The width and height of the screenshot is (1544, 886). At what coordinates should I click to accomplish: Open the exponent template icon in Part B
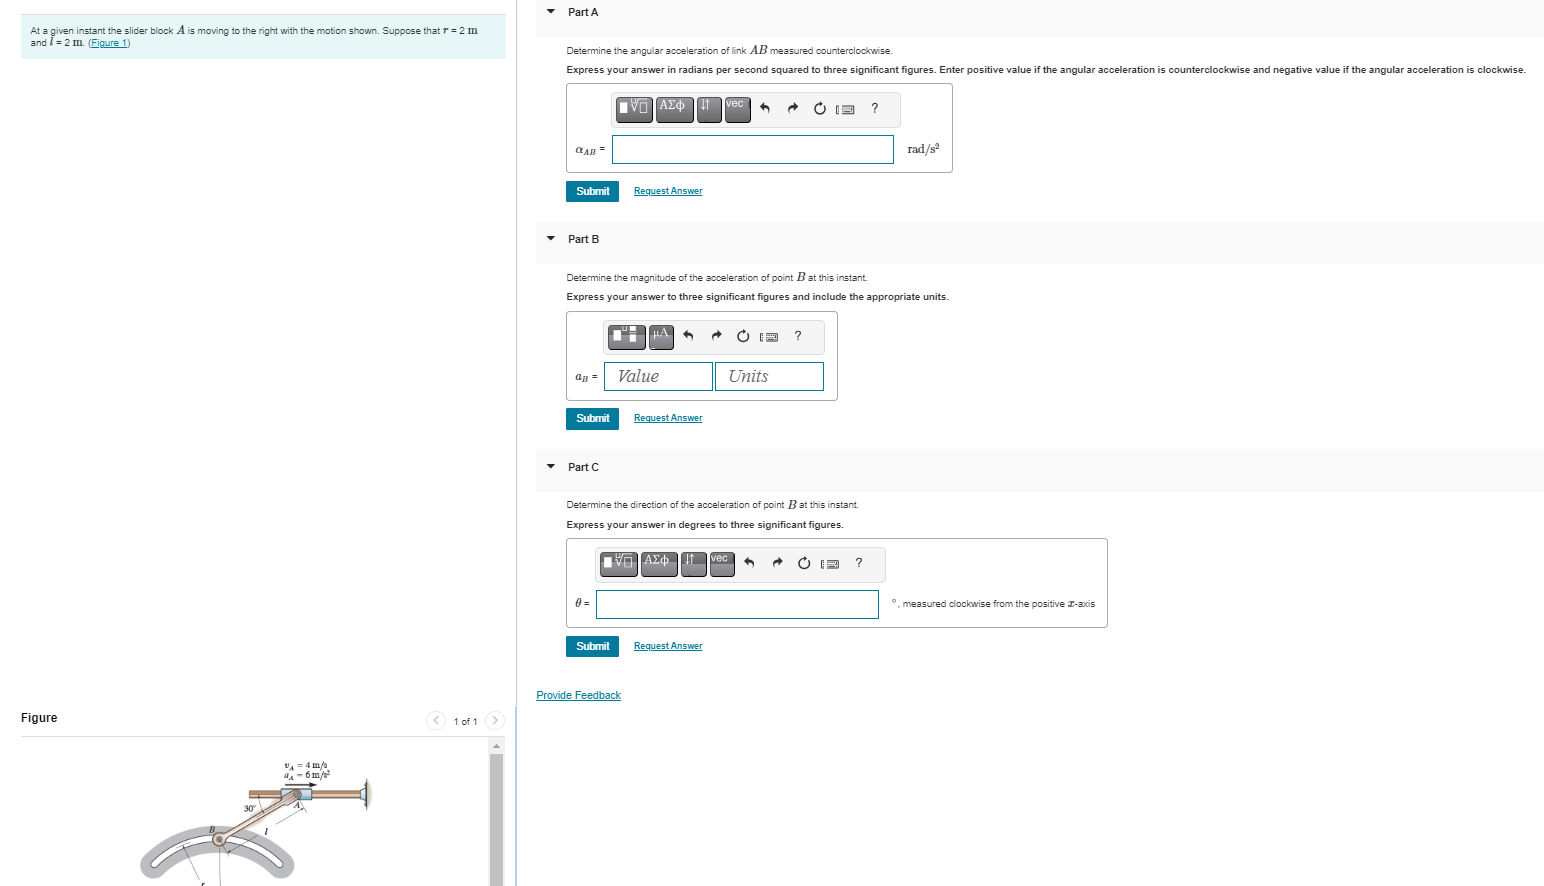click(626, 337)
